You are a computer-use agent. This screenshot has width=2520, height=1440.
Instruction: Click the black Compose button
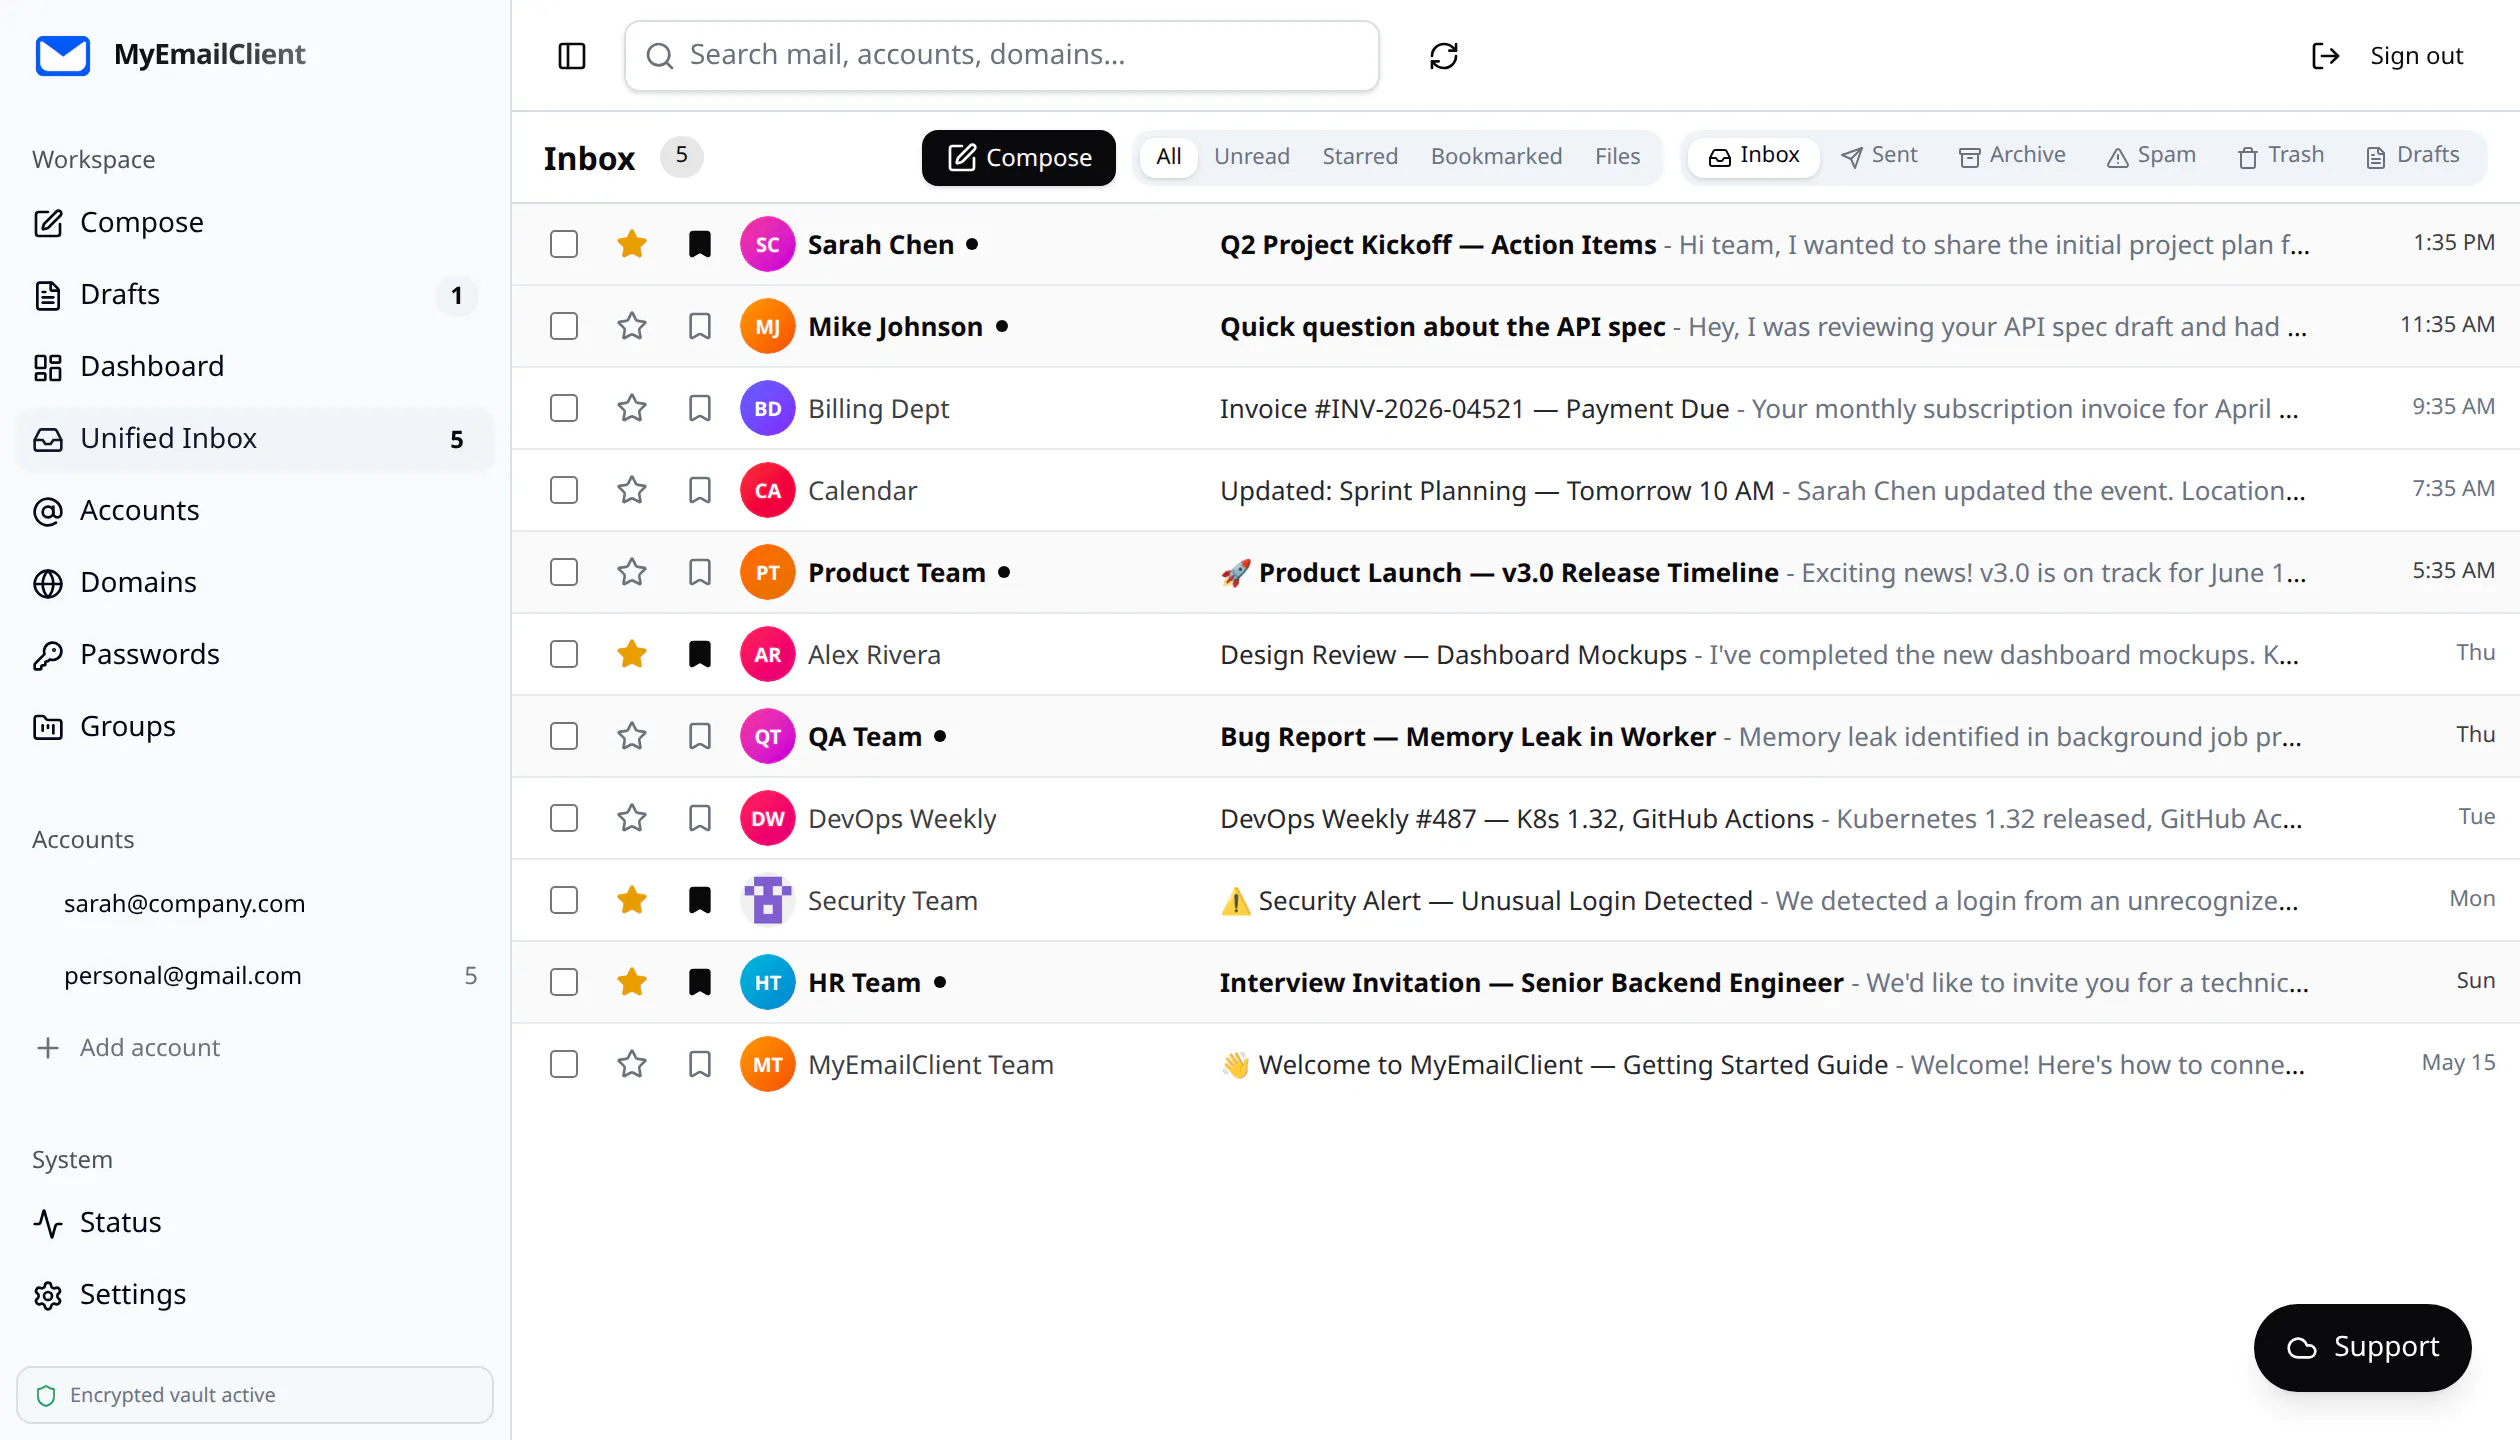pyautogui.click(x=1018, y=158)
